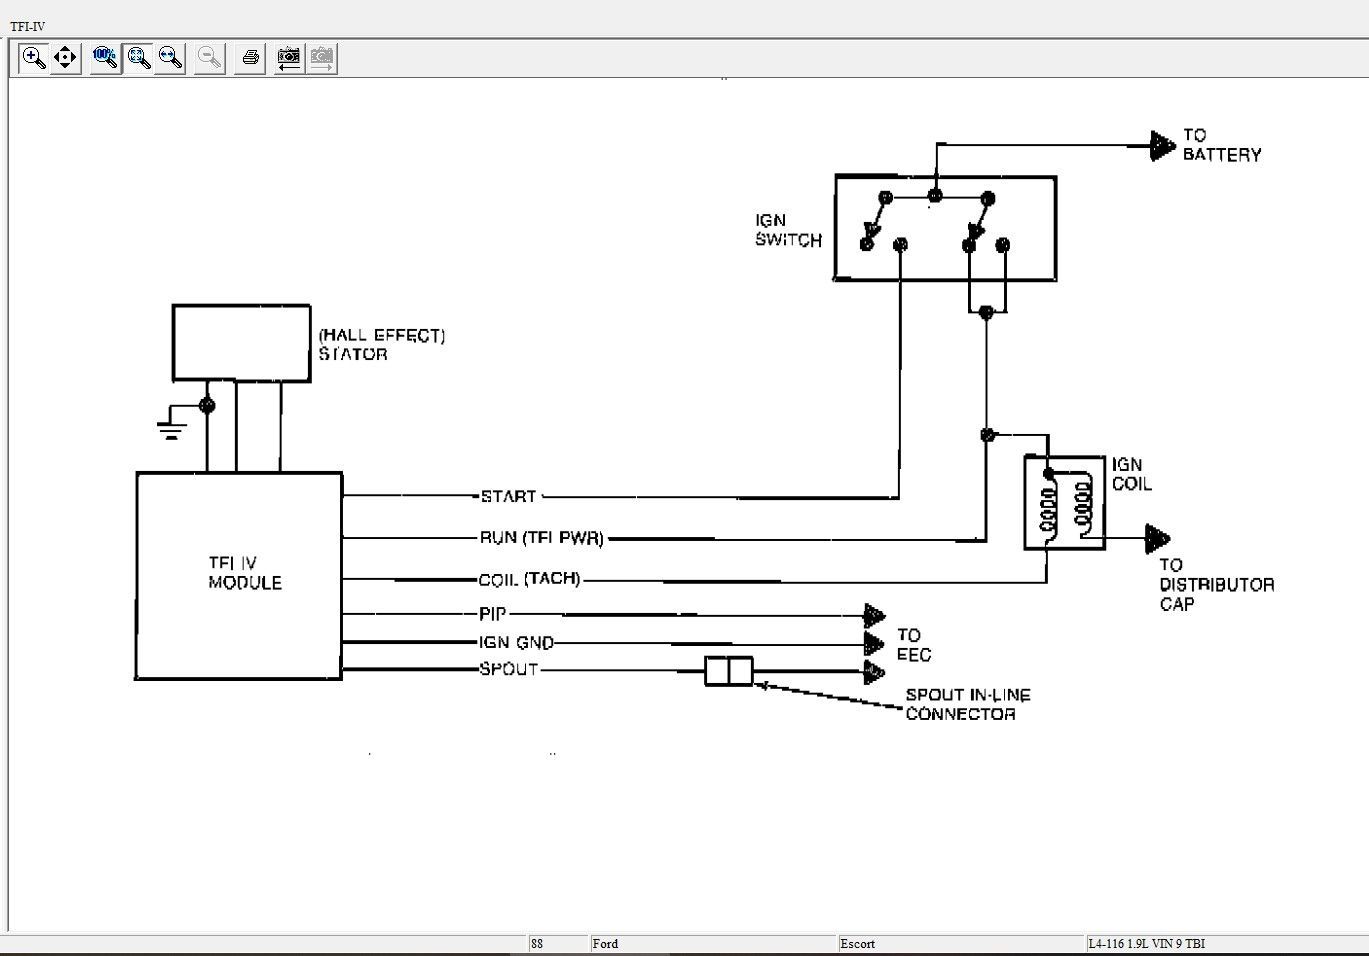Screen dimensions: 1369x956
Task: Click the TO BATTERY arrow
Action: (1161, 146)
